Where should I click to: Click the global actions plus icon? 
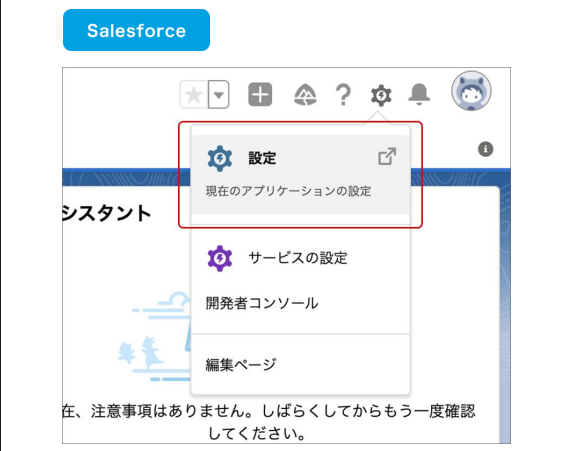pos(260,95)
